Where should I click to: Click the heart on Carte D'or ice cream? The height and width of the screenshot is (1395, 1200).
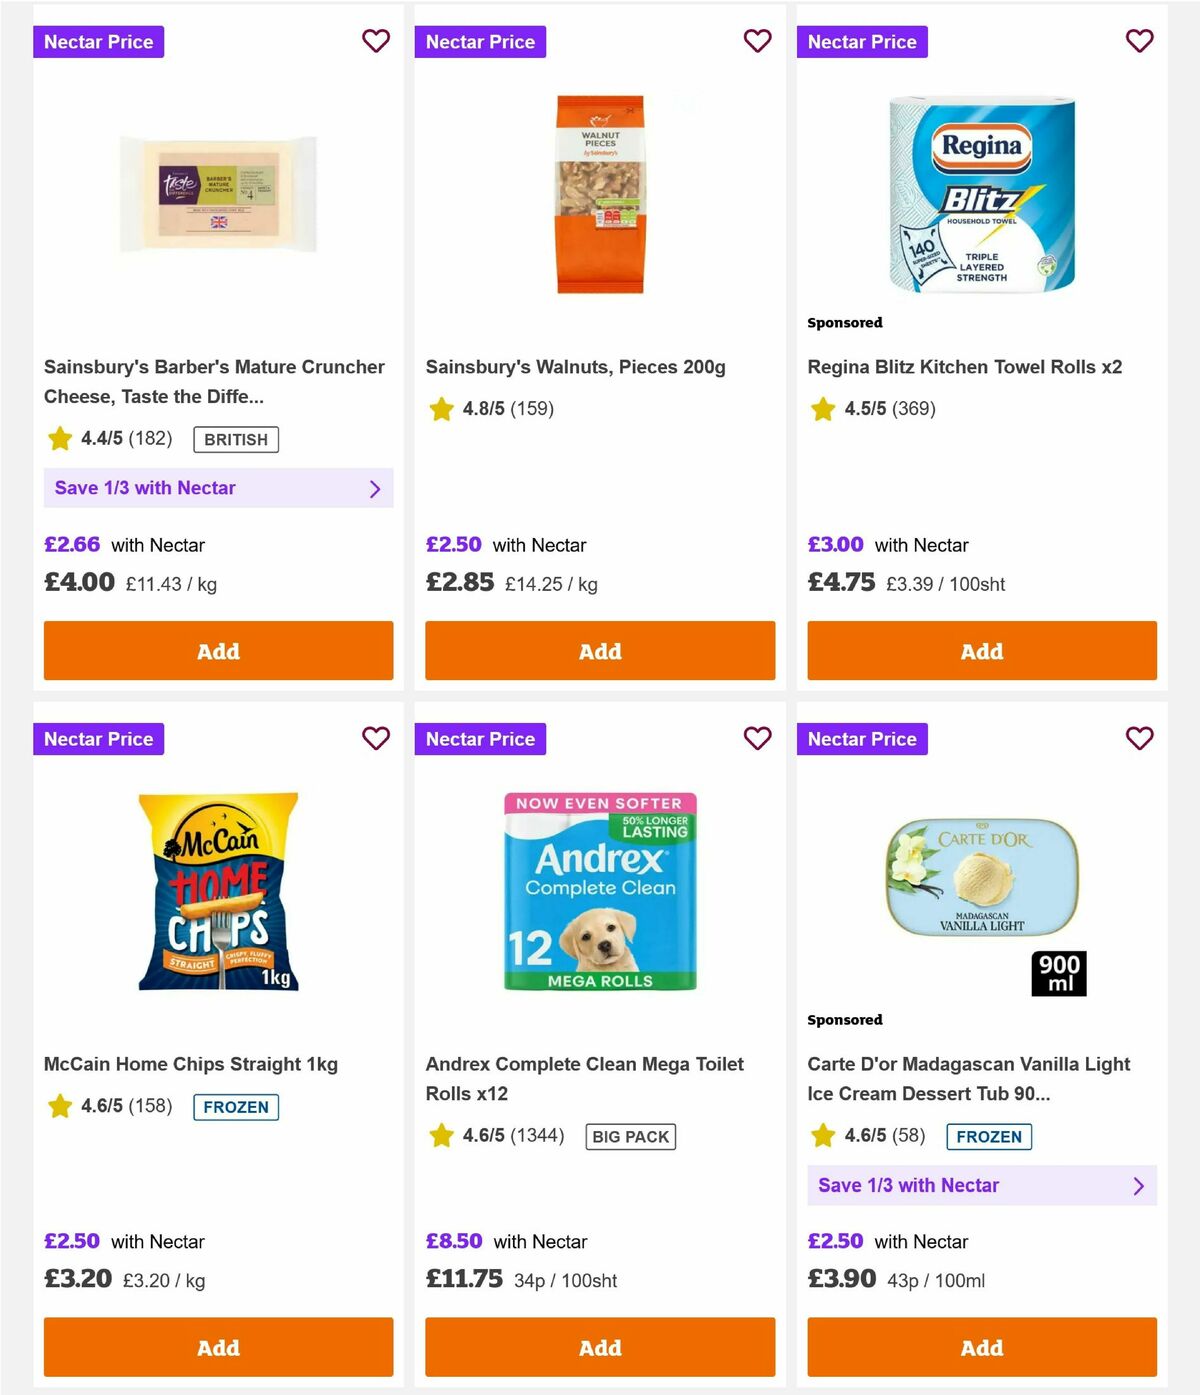(1140, 739)
